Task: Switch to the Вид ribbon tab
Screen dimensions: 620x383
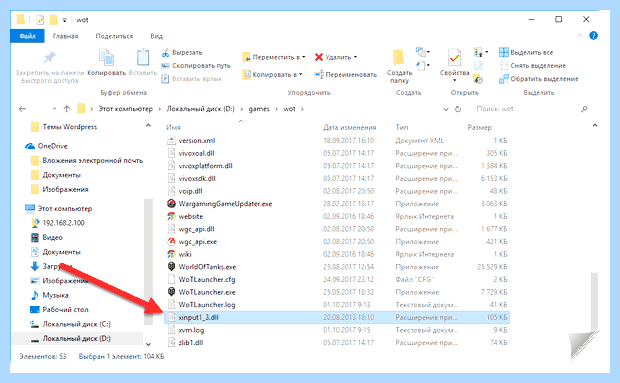Action: tap(157, 36)
